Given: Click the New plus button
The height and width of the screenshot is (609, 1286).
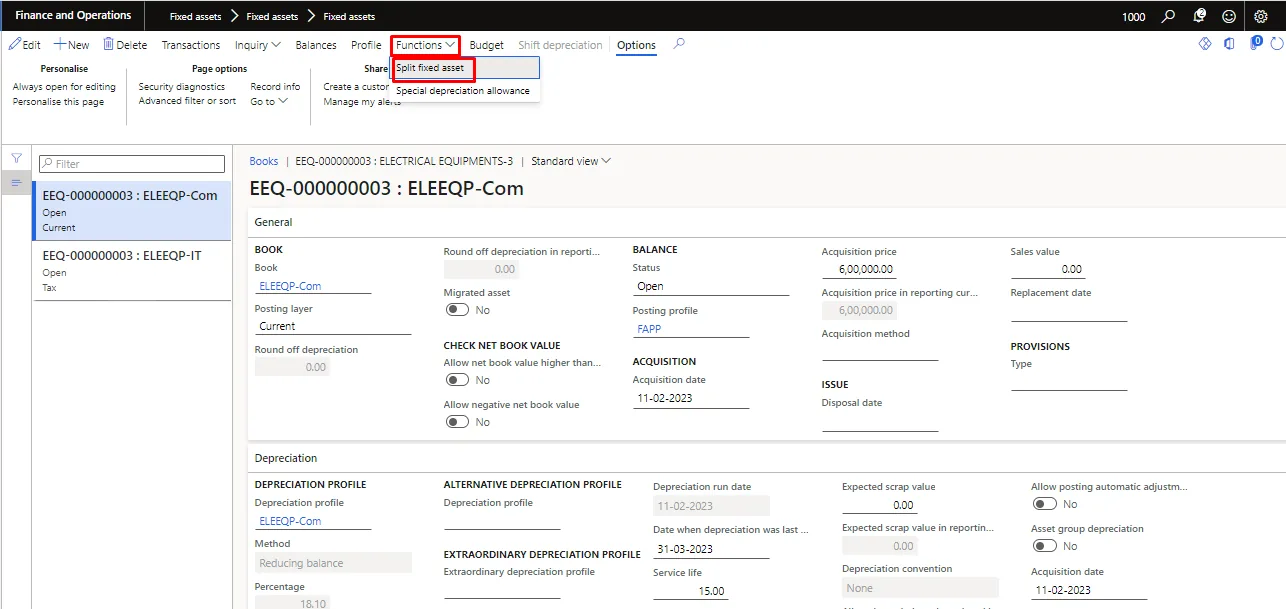Looking at the screenshot, I should tap(72, 45).
